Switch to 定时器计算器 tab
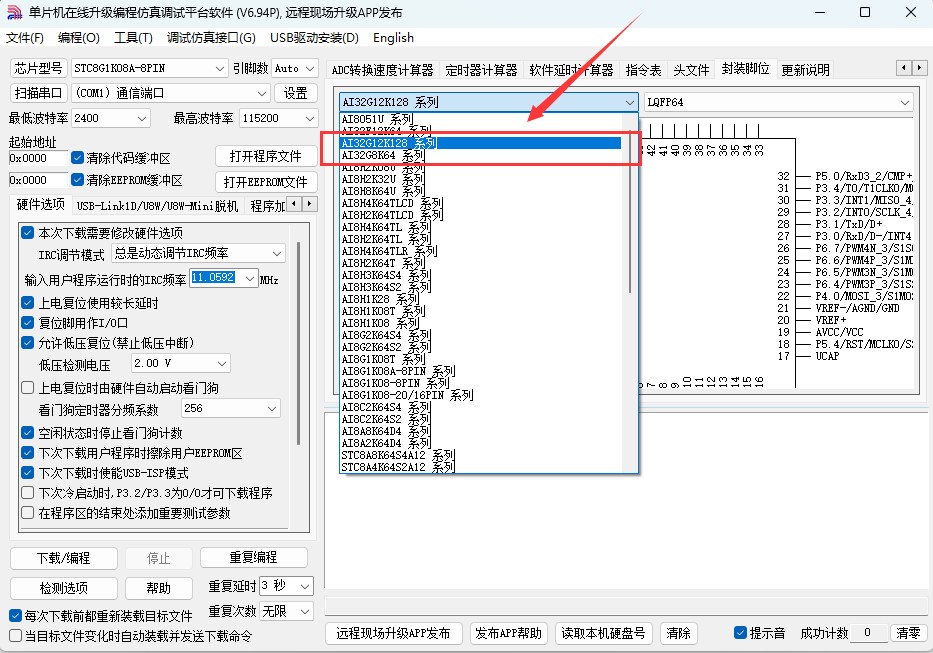The height and width of the screenshot is (653, 933). pyautogui.click(x=481, y=70)
